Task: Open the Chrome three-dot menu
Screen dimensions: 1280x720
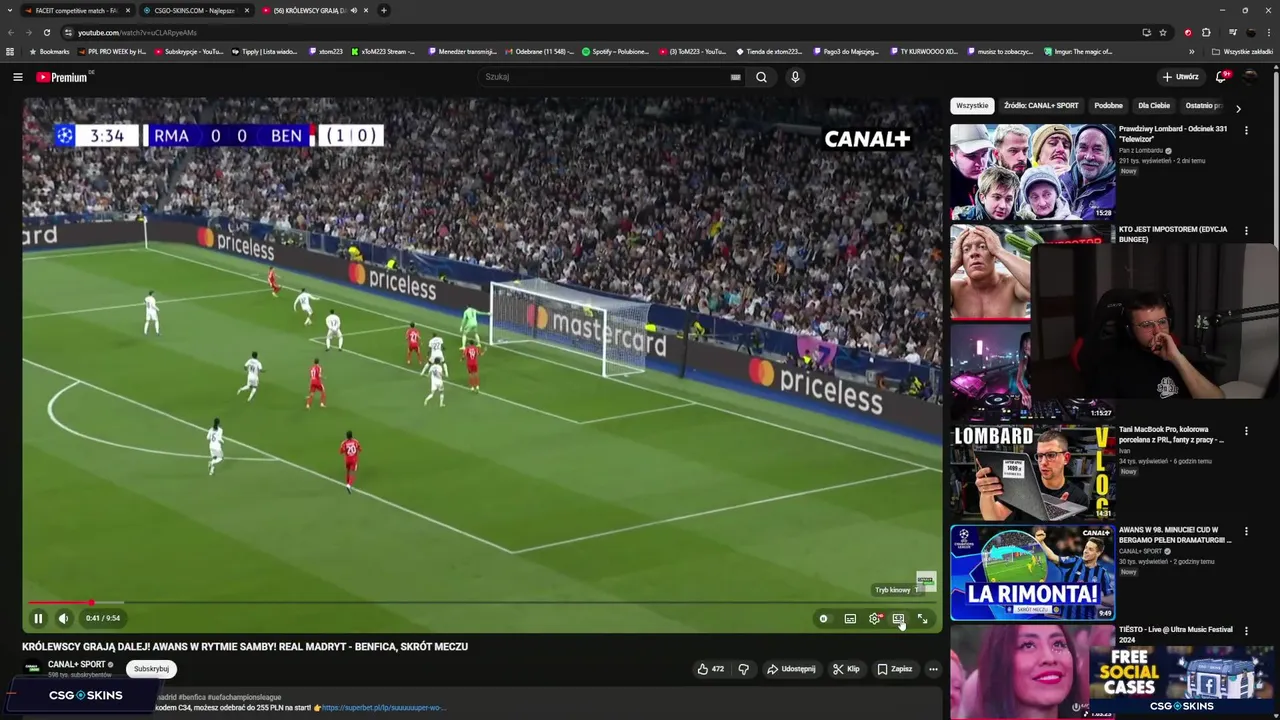Action: point(1269,32)
